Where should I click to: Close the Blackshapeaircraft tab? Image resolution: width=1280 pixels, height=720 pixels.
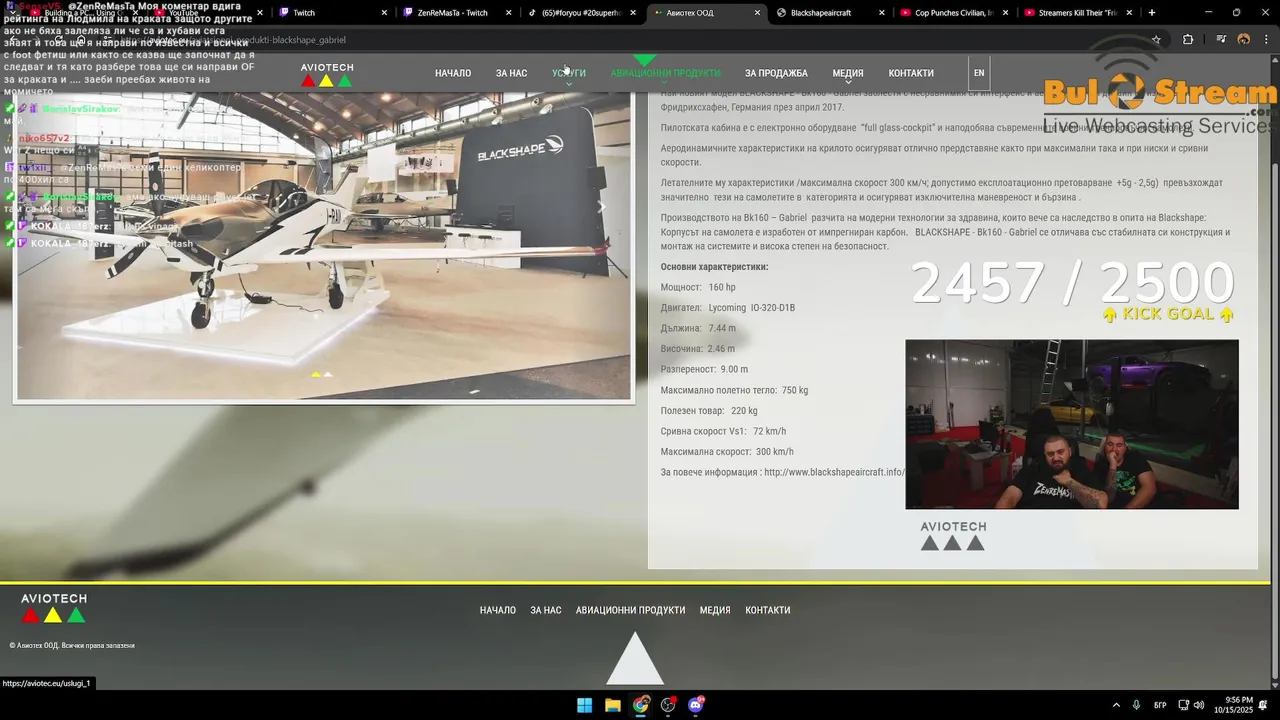click(x=882, y=13)
